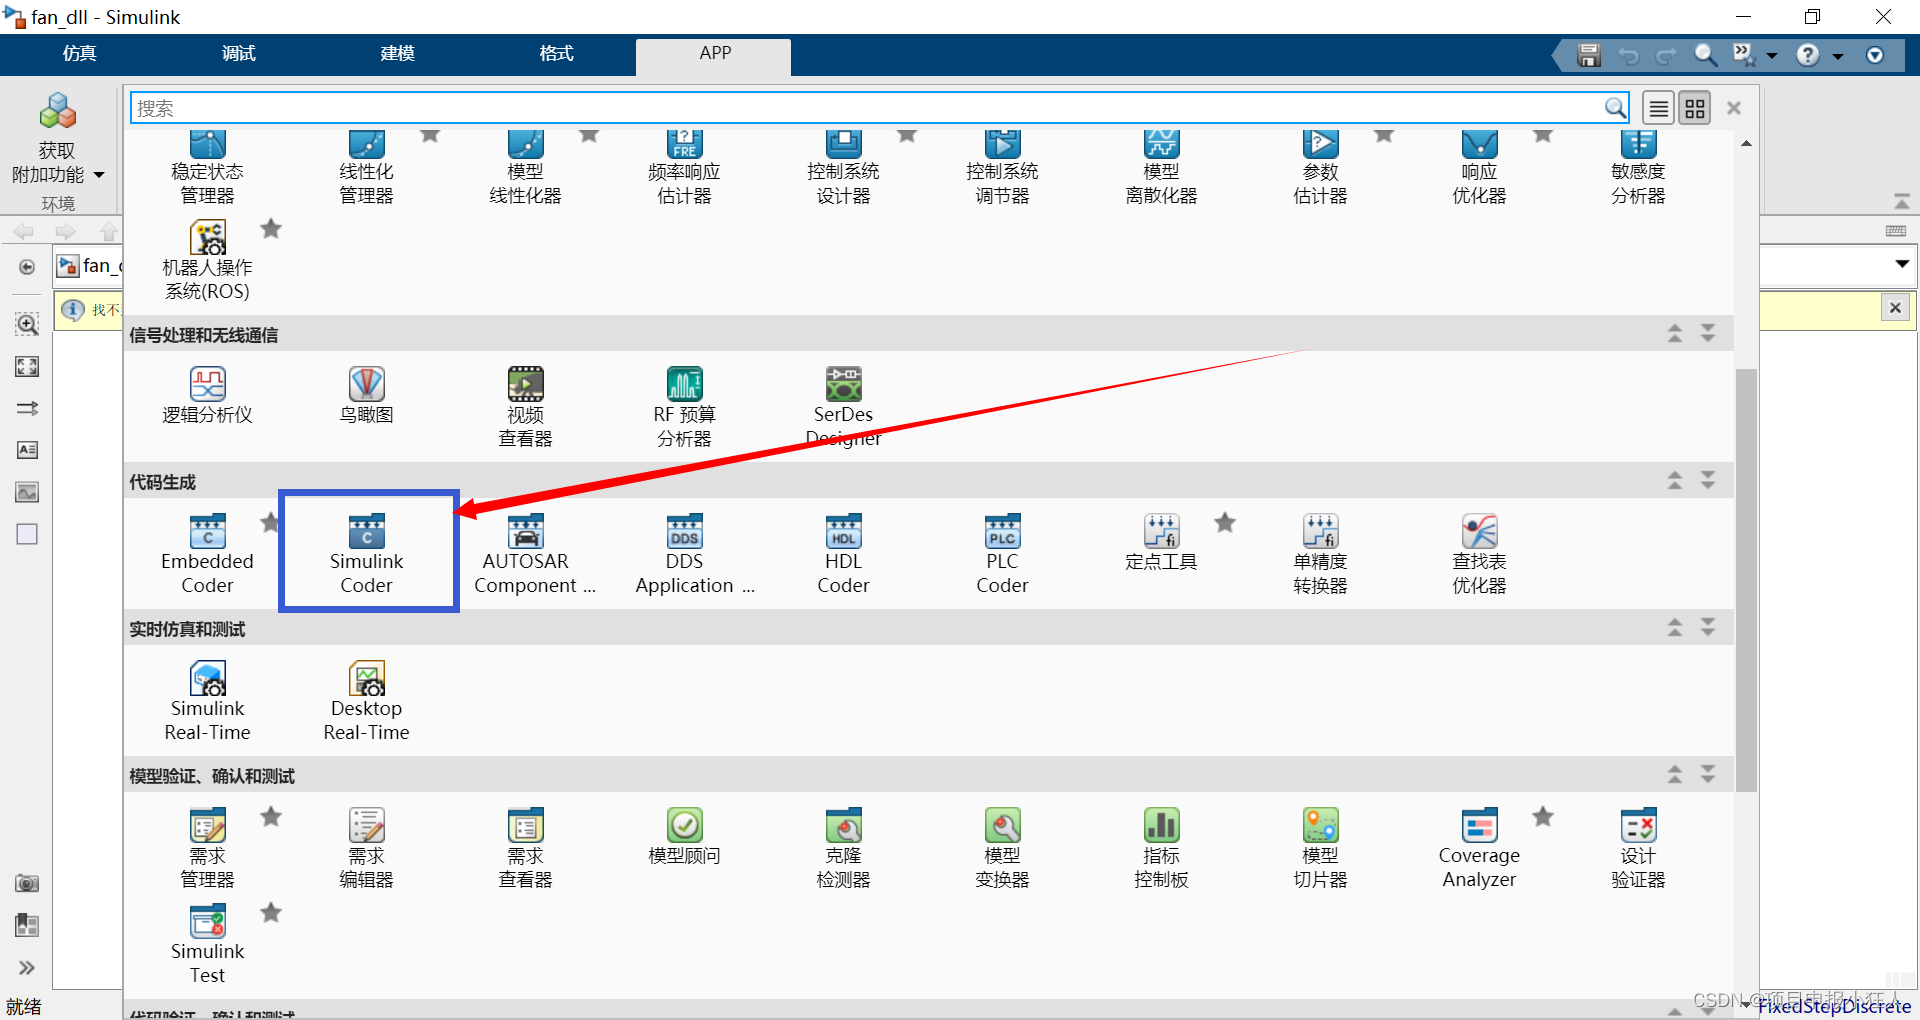1920x1020 pixels.
Task: Launch the 逻辑分析仪 app
Action: coord(207,396)
